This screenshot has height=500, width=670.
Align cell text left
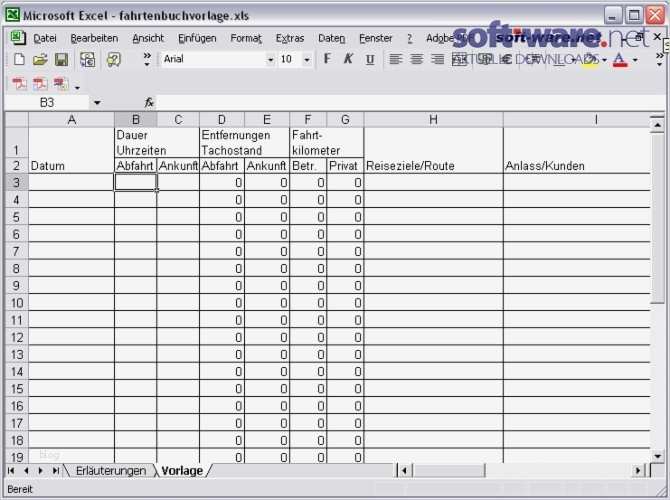[396, 59]
